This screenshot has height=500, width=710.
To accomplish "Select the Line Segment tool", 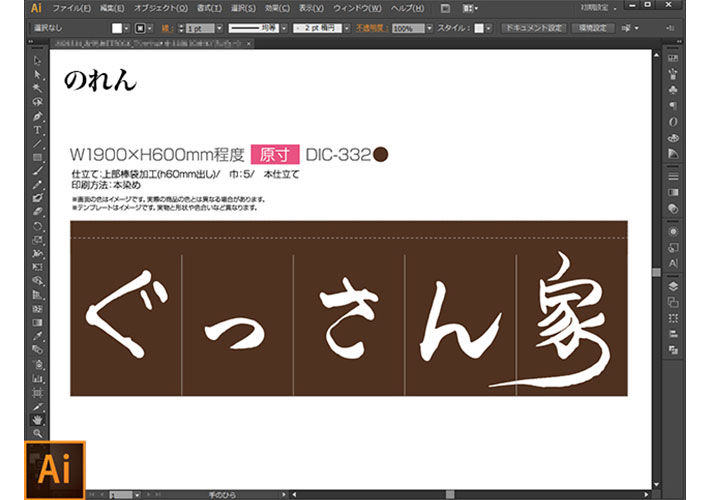I will pos(37,144).
